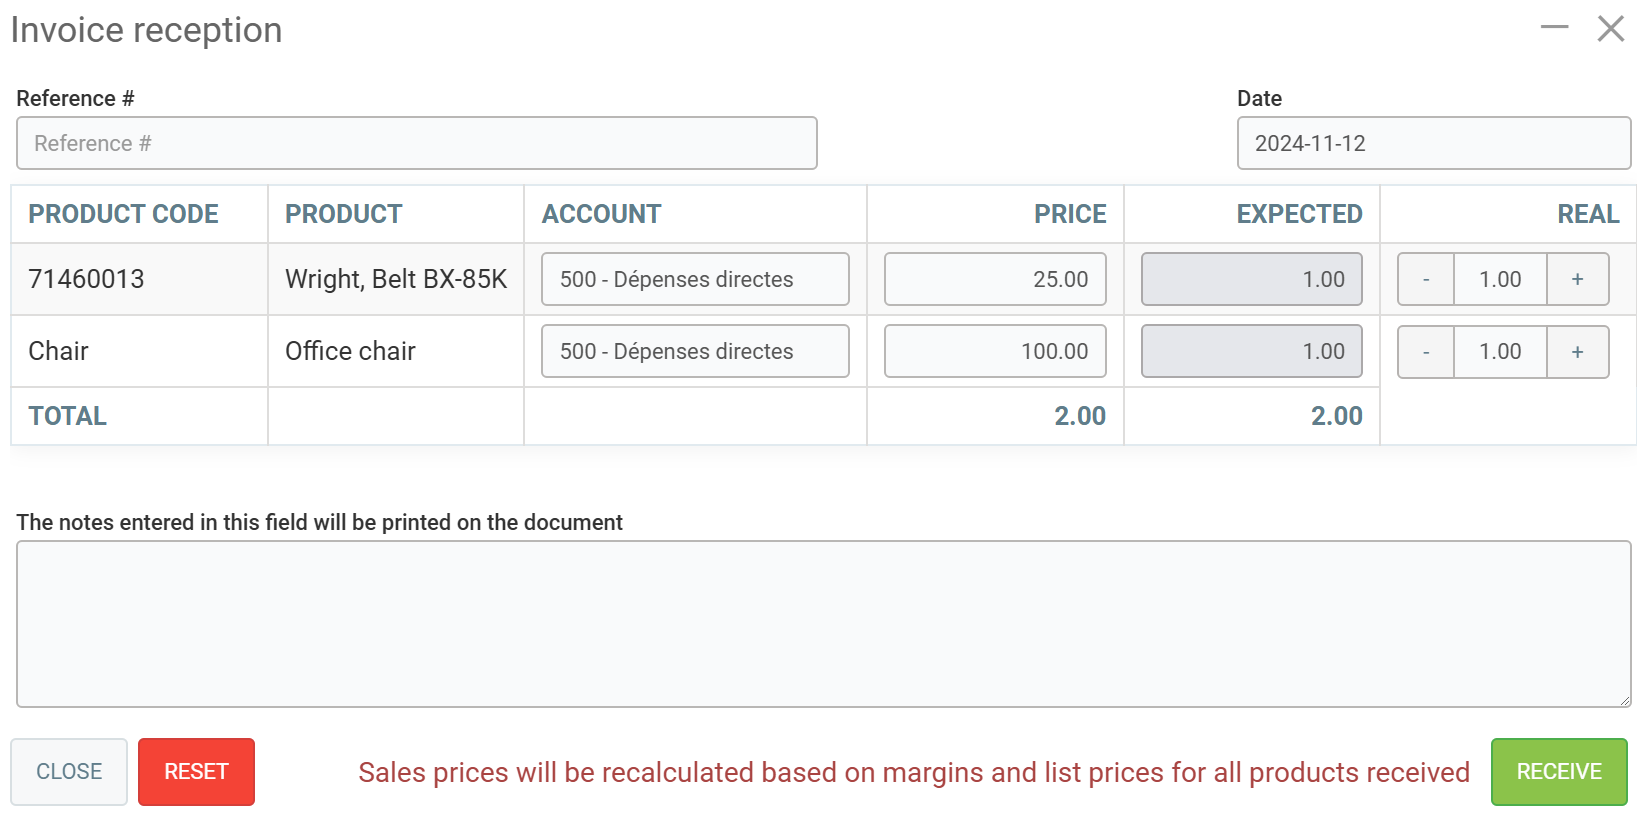Click the expected quantity field for 71460013
1637x813 pixels.
[1251, 279]
